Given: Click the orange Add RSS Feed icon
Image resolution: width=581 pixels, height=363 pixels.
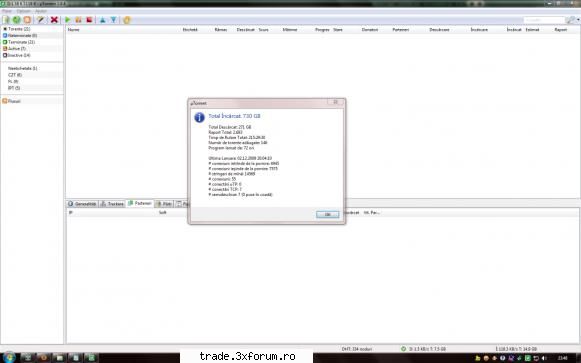Looking at the screenshot, I should [x=27, y=20].
